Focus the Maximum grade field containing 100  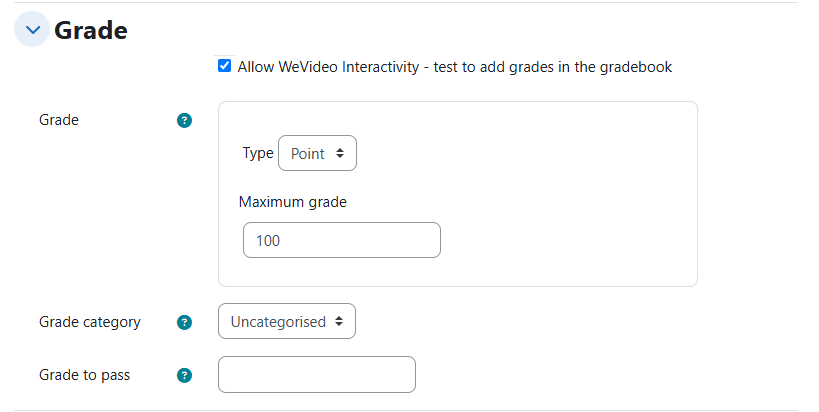click(342, 240)
